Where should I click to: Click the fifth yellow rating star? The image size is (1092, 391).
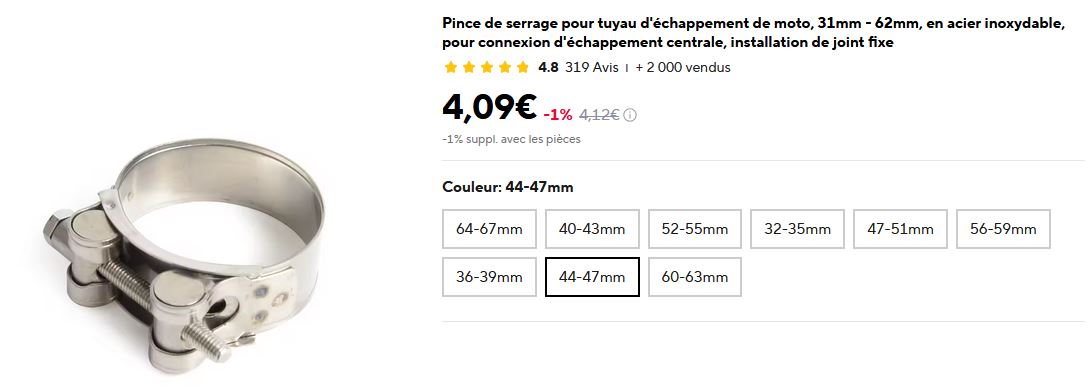pyautogui.click(x=523, y=68)
